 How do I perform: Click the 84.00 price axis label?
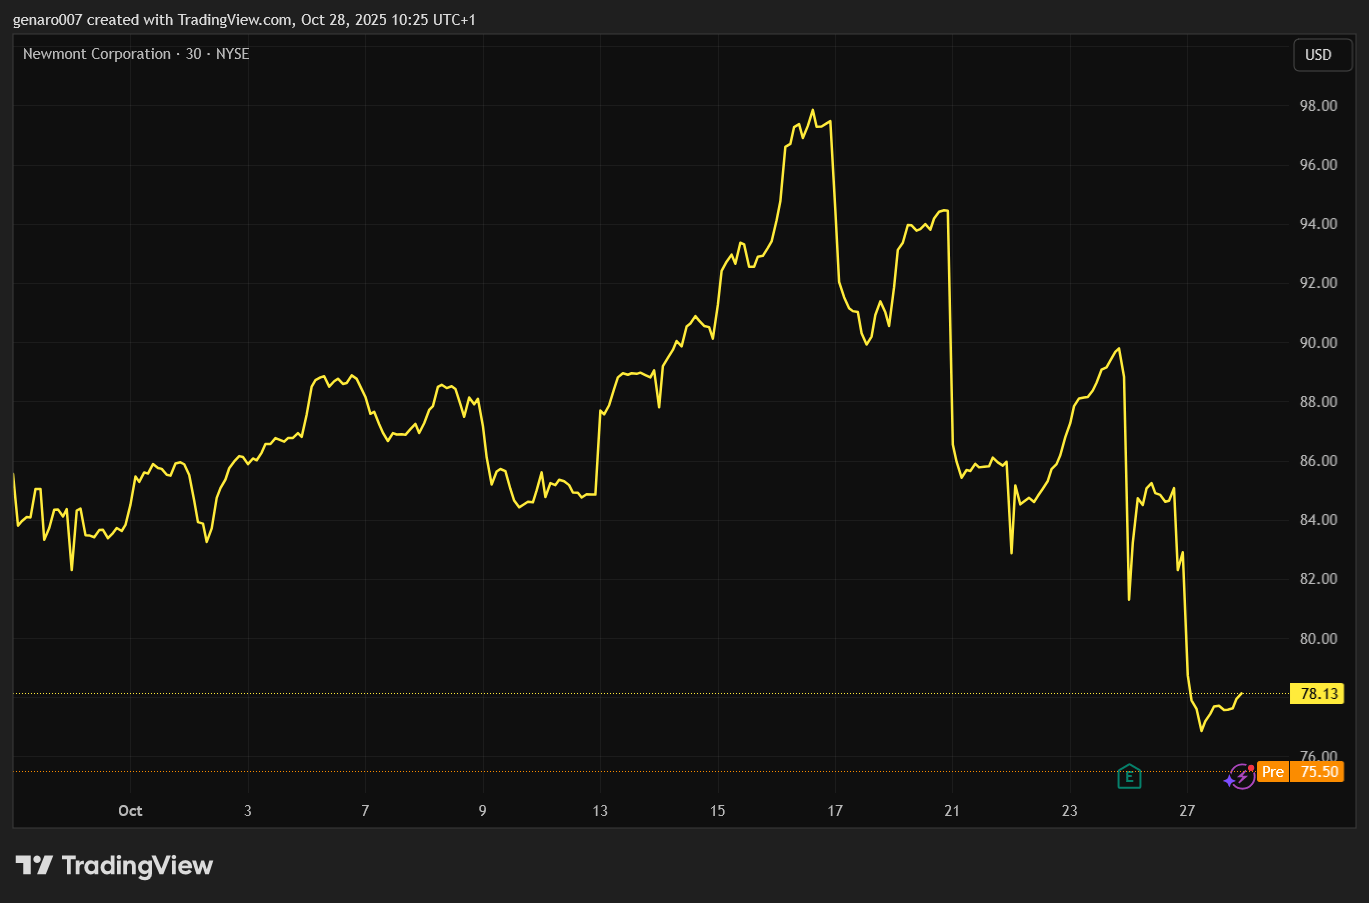[1318, 519]
